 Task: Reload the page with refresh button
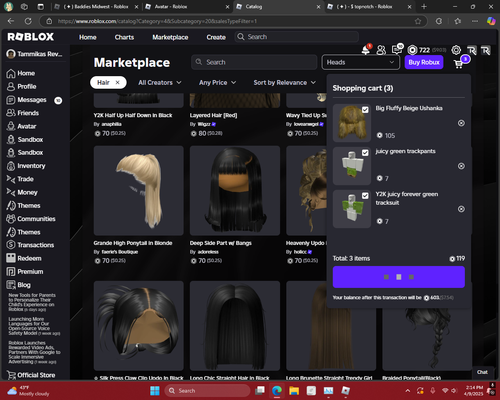click(x=28, y=21)
